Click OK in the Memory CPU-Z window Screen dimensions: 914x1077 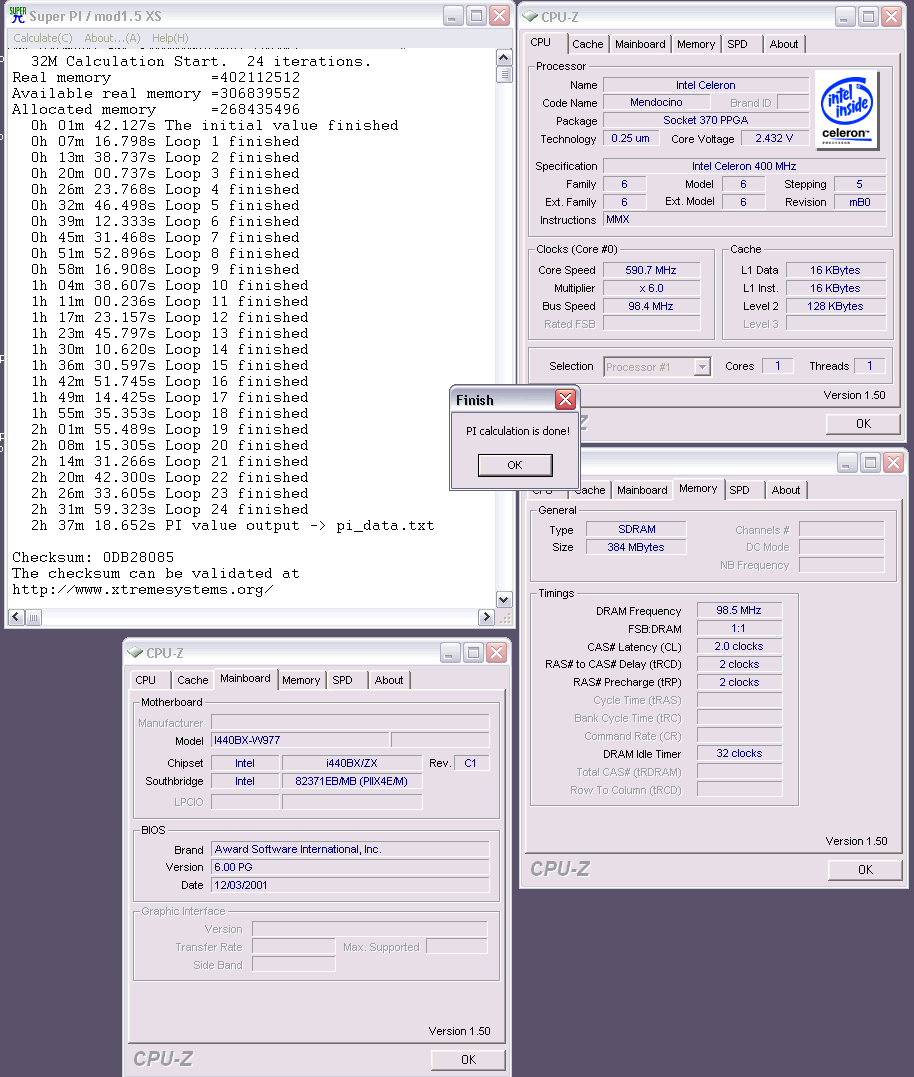tap(865, 870)
